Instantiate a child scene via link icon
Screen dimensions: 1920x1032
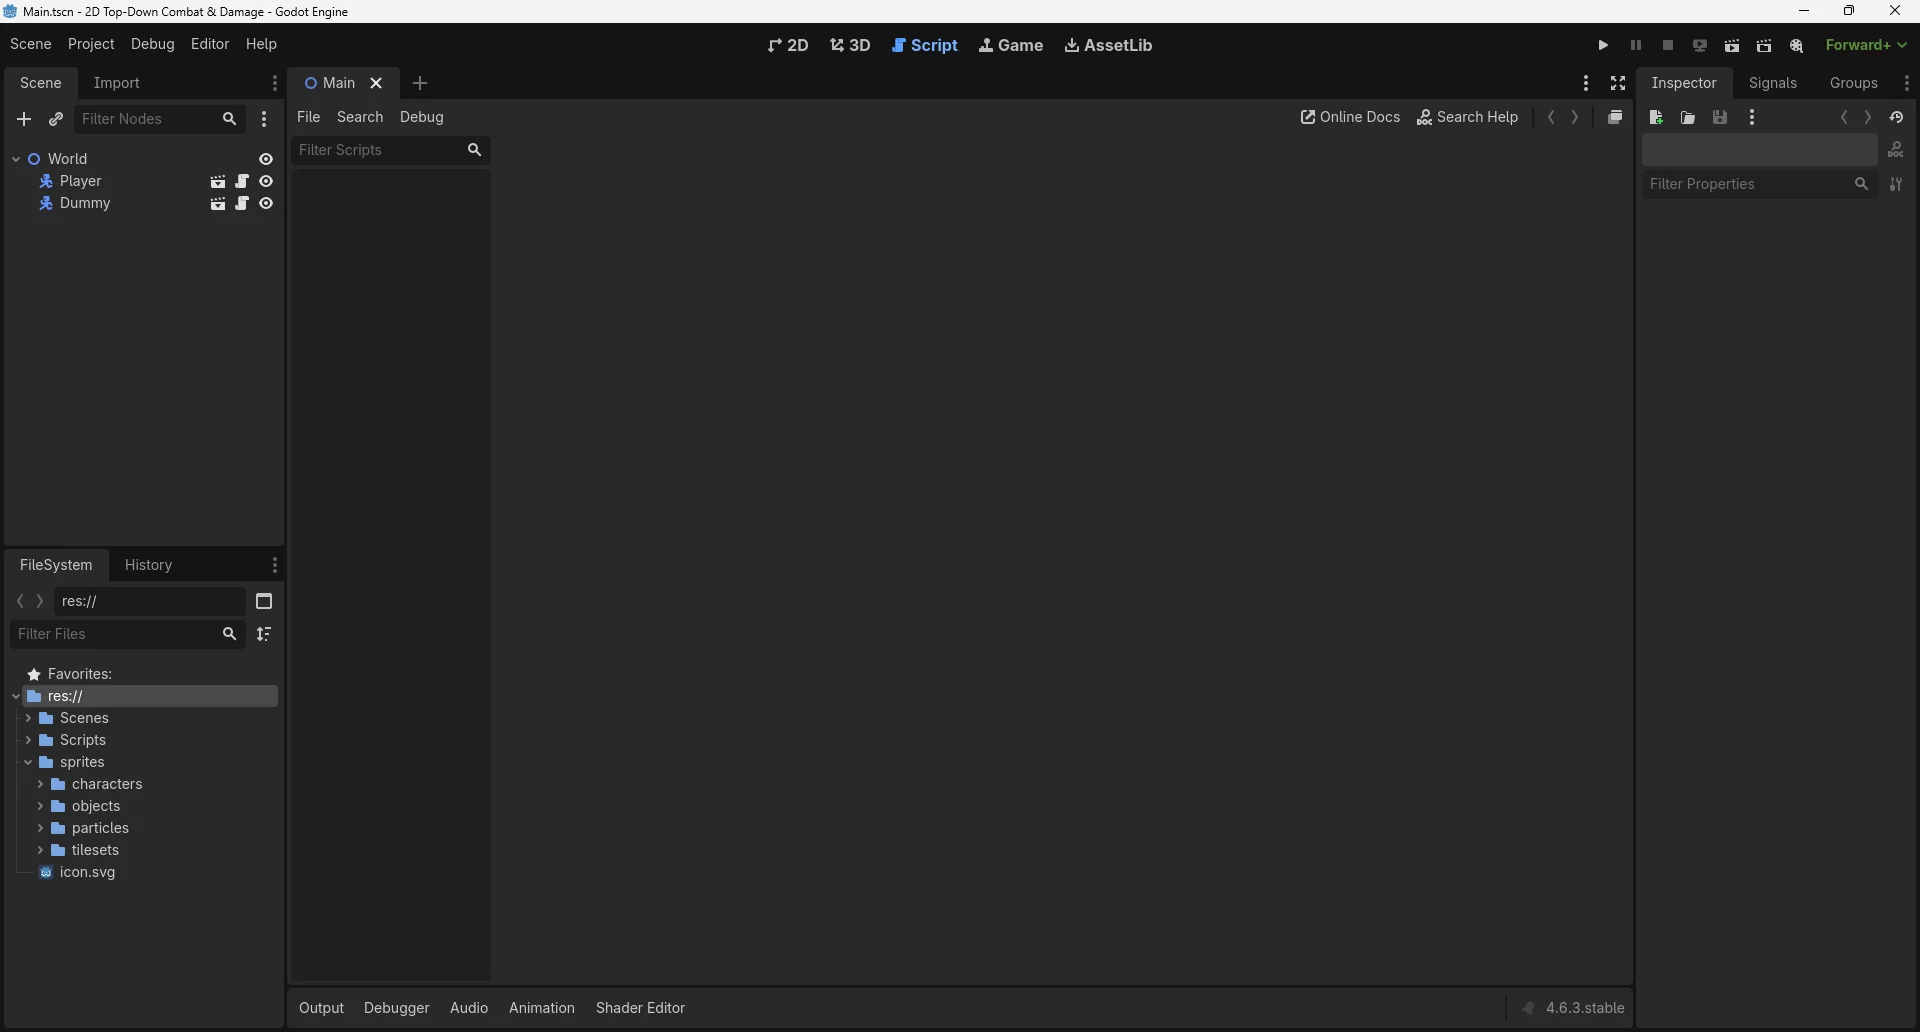coord(56,119)
